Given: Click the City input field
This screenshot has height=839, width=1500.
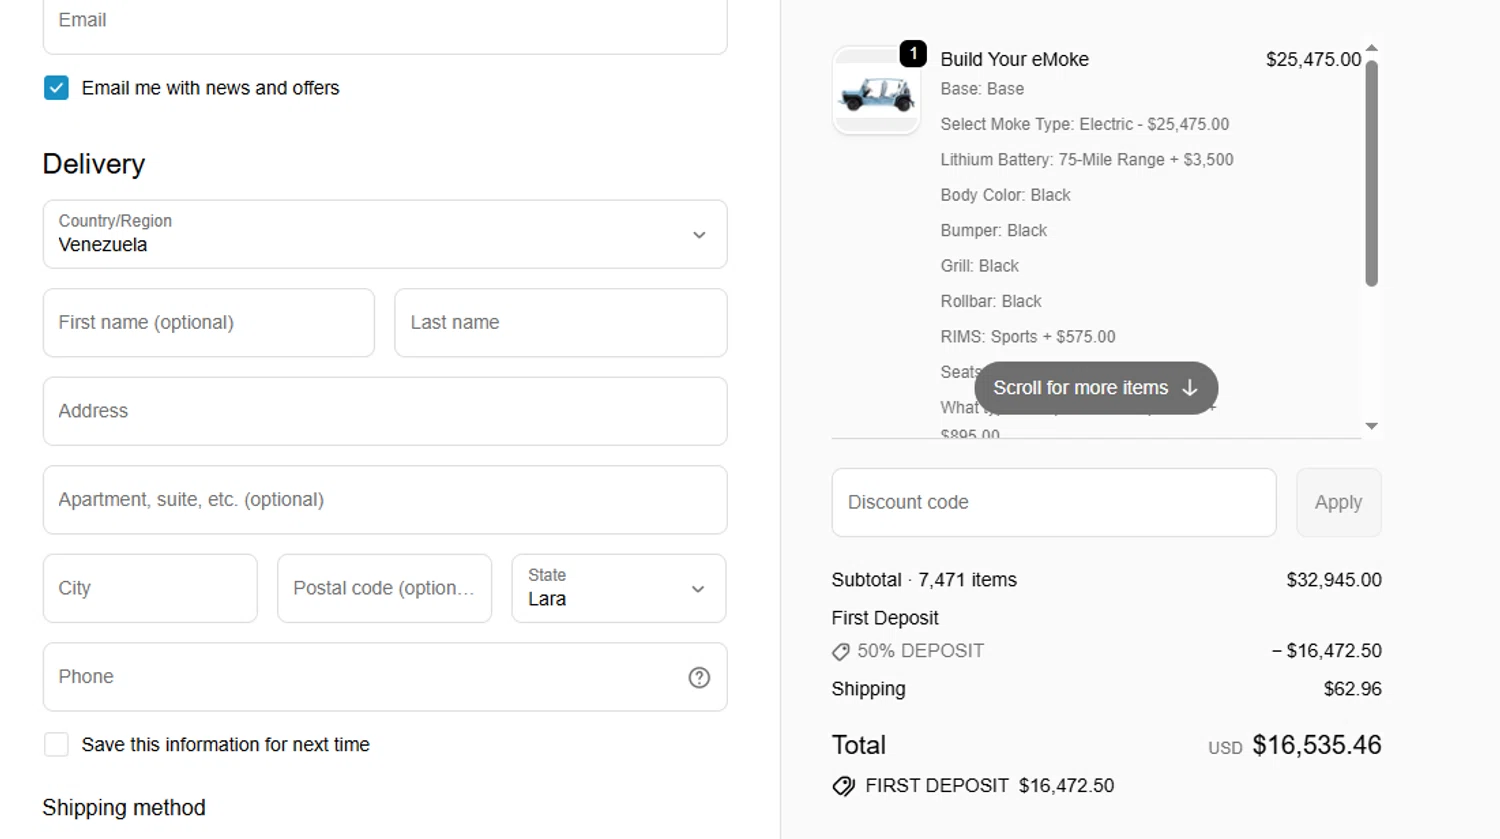Looking at the screenshot, I should [150, 588].
